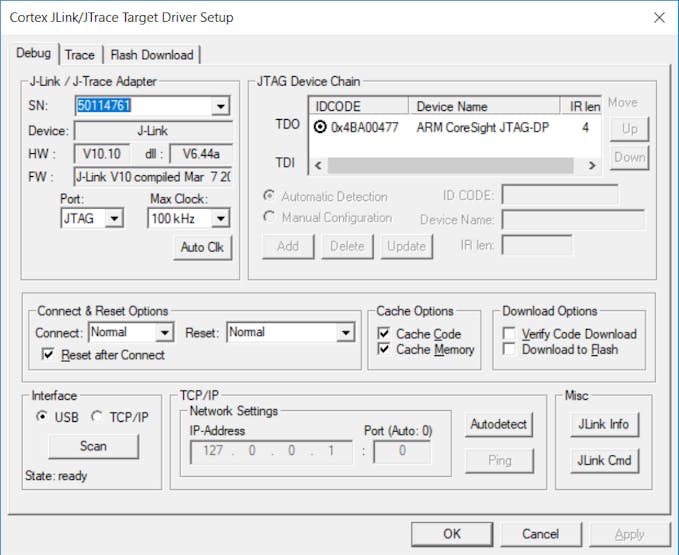
Task: Click the HW version V10.10 field
Action: click(102, 154)
